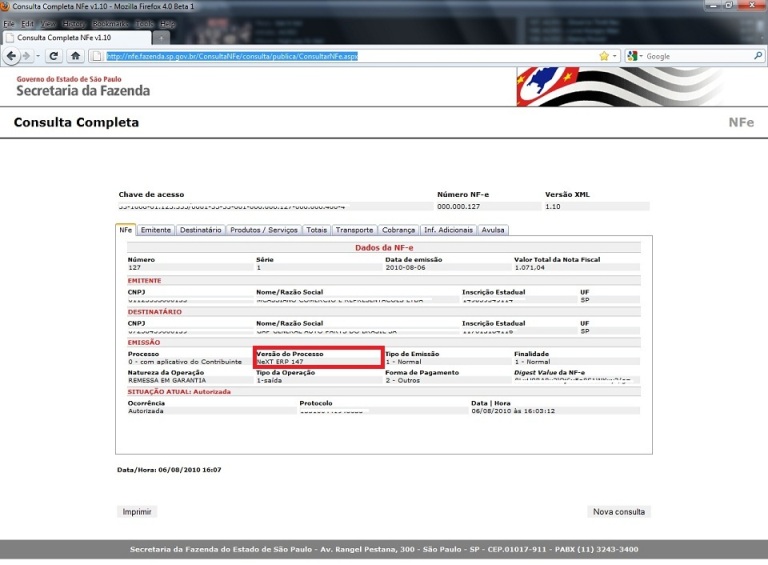Click the Autorizada ocorrência value

click(x=146, y=411)
